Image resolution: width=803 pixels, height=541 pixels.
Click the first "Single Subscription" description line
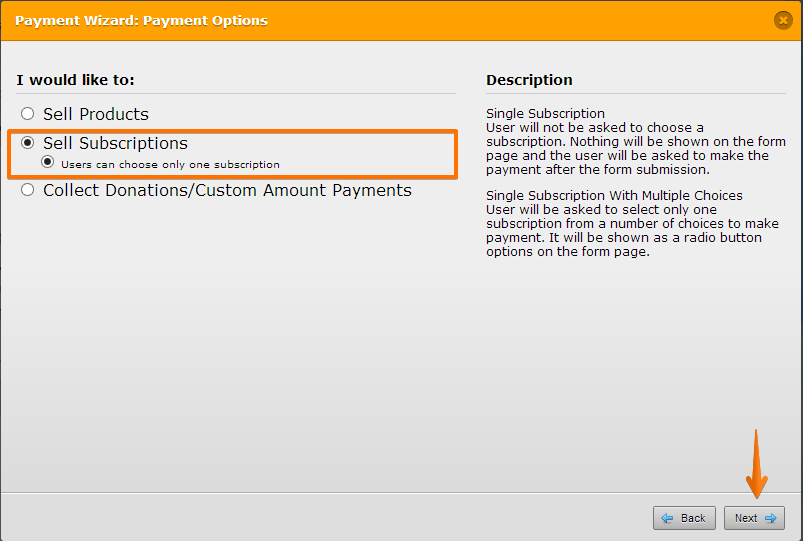point(545,114)
